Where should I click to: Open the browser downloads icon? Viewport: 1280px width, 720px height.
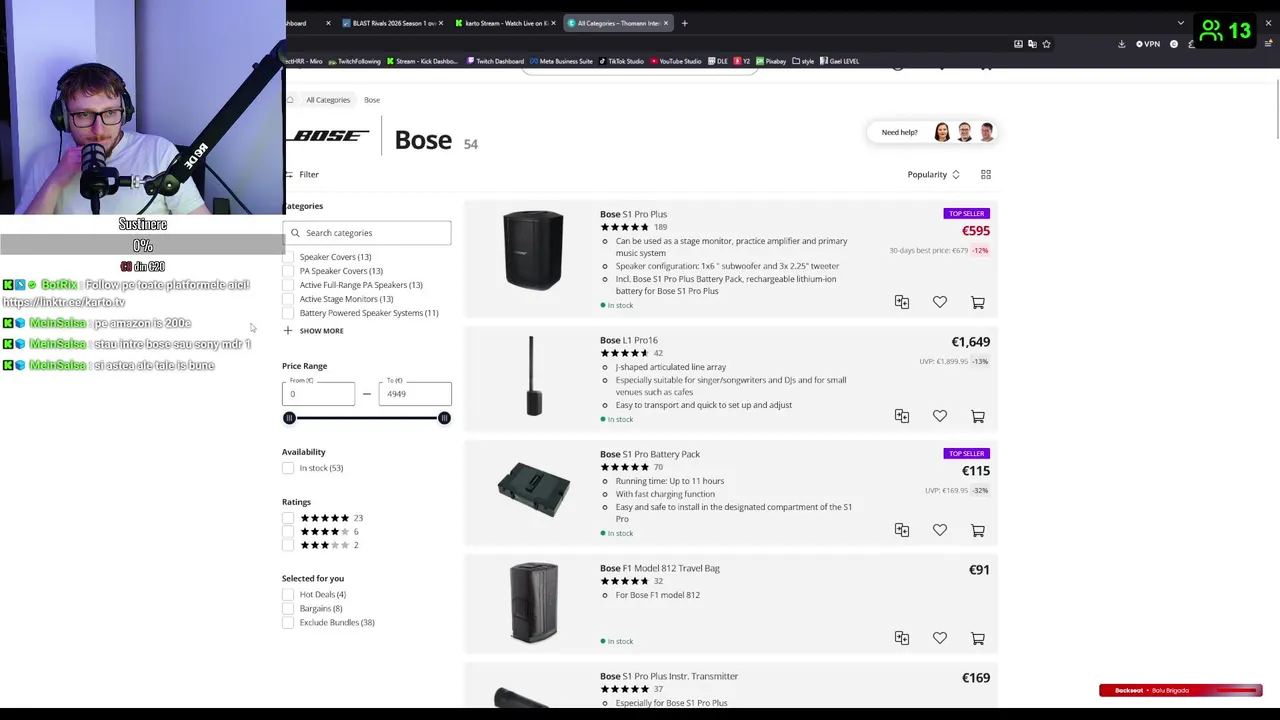click(1121, 44)
